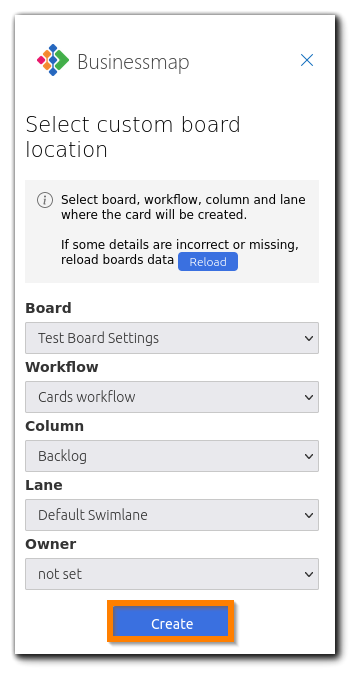Image resolution: width=362 pixels, height=681 pixels.
Task: Click the Lane field label
Action: pos(43,485)
